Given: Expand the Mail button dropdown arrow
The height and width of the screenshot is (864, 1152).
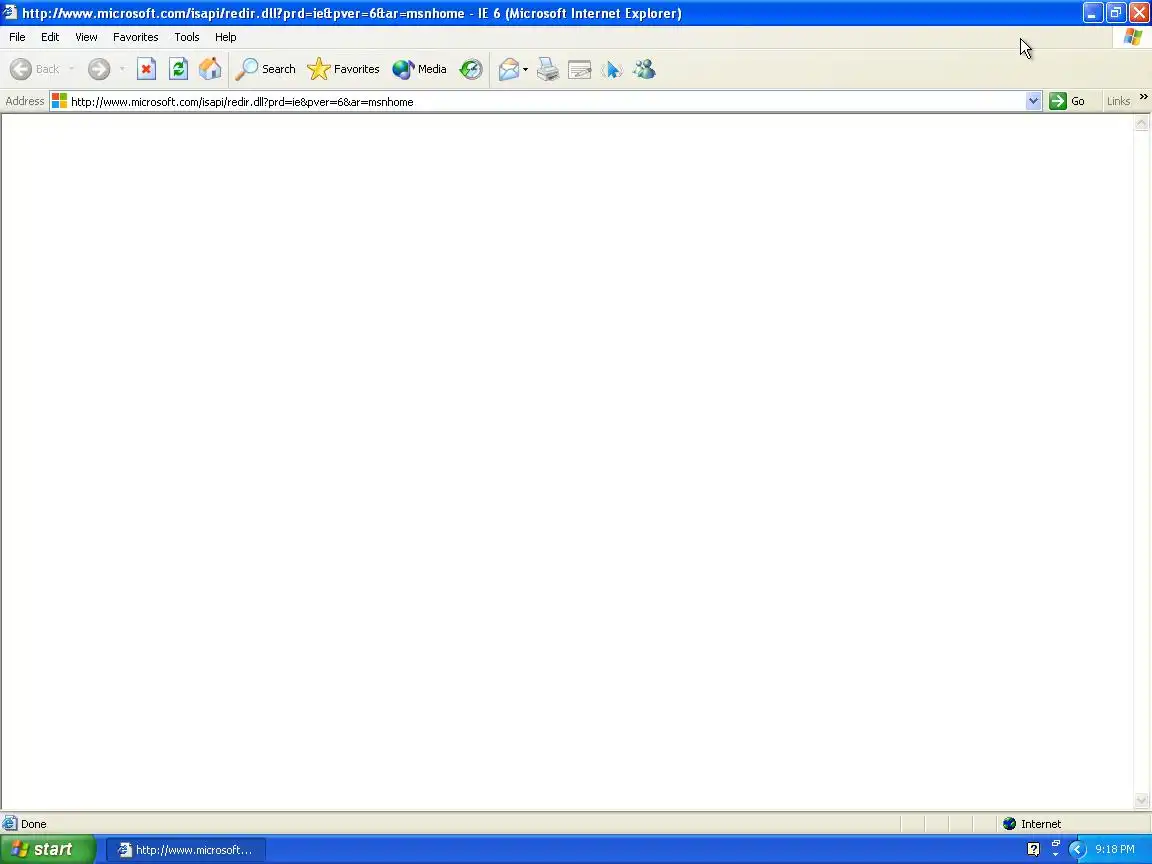Looking at the screenshot, I should pos(525,70).
